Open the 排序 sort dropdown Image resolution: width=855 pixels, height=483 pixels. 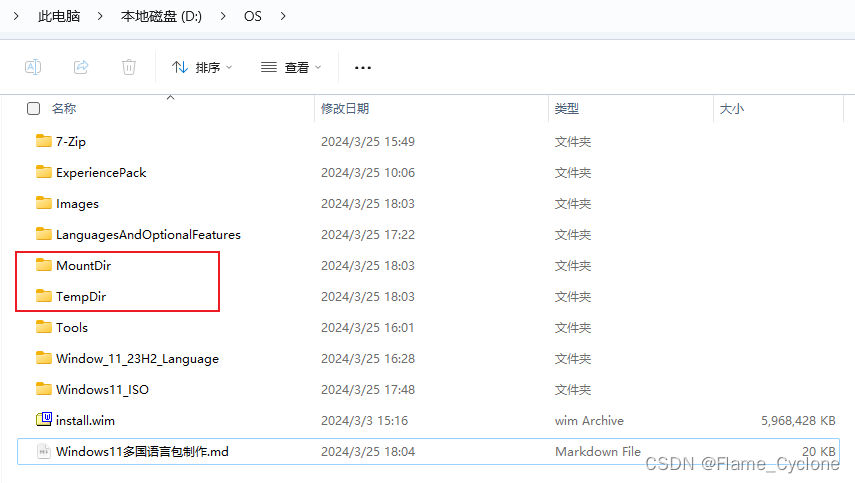coord(202,67)
